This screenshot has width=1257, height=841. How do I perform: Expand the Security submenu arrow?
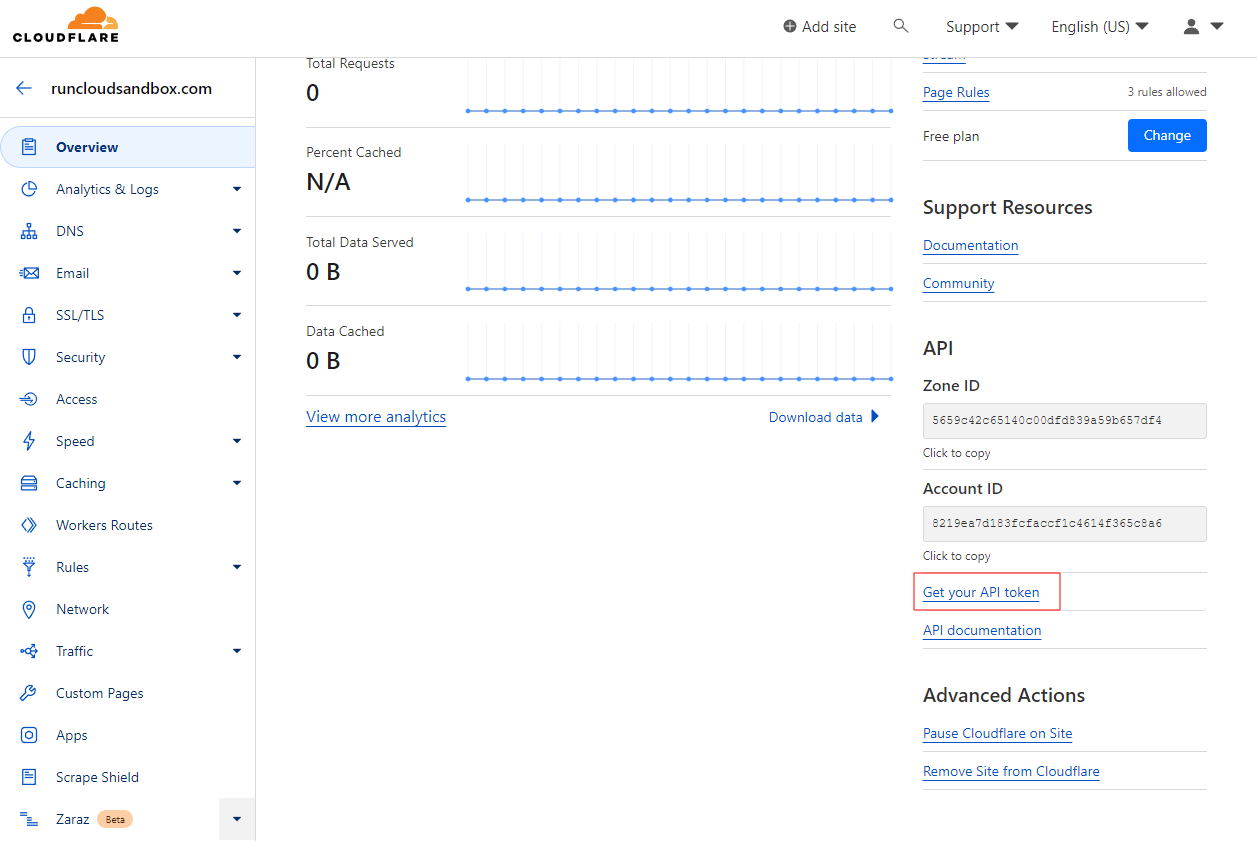(237, 357)
